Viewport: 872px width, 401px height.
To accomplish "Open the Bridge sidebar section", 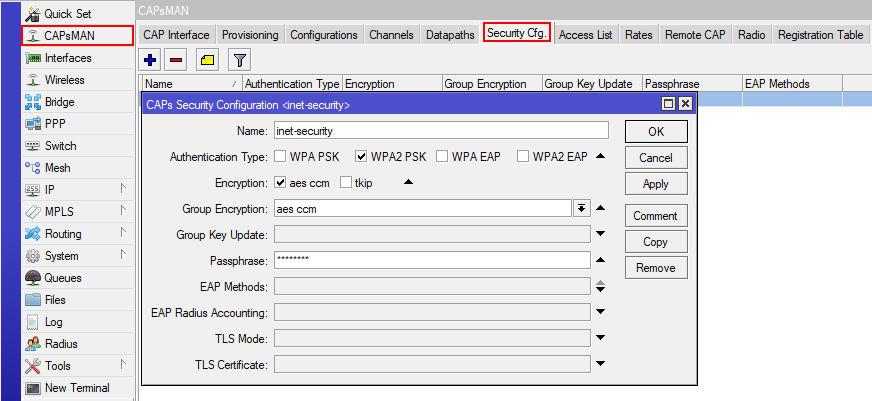I will tap(59, 102).
